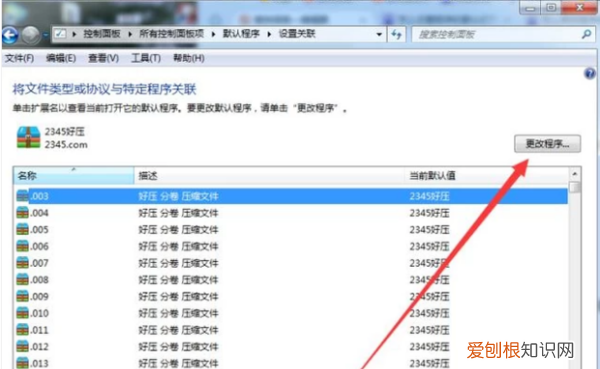Click the archive icon of .009 row
This screenshot has height=369, width=600.
[23, 296]
